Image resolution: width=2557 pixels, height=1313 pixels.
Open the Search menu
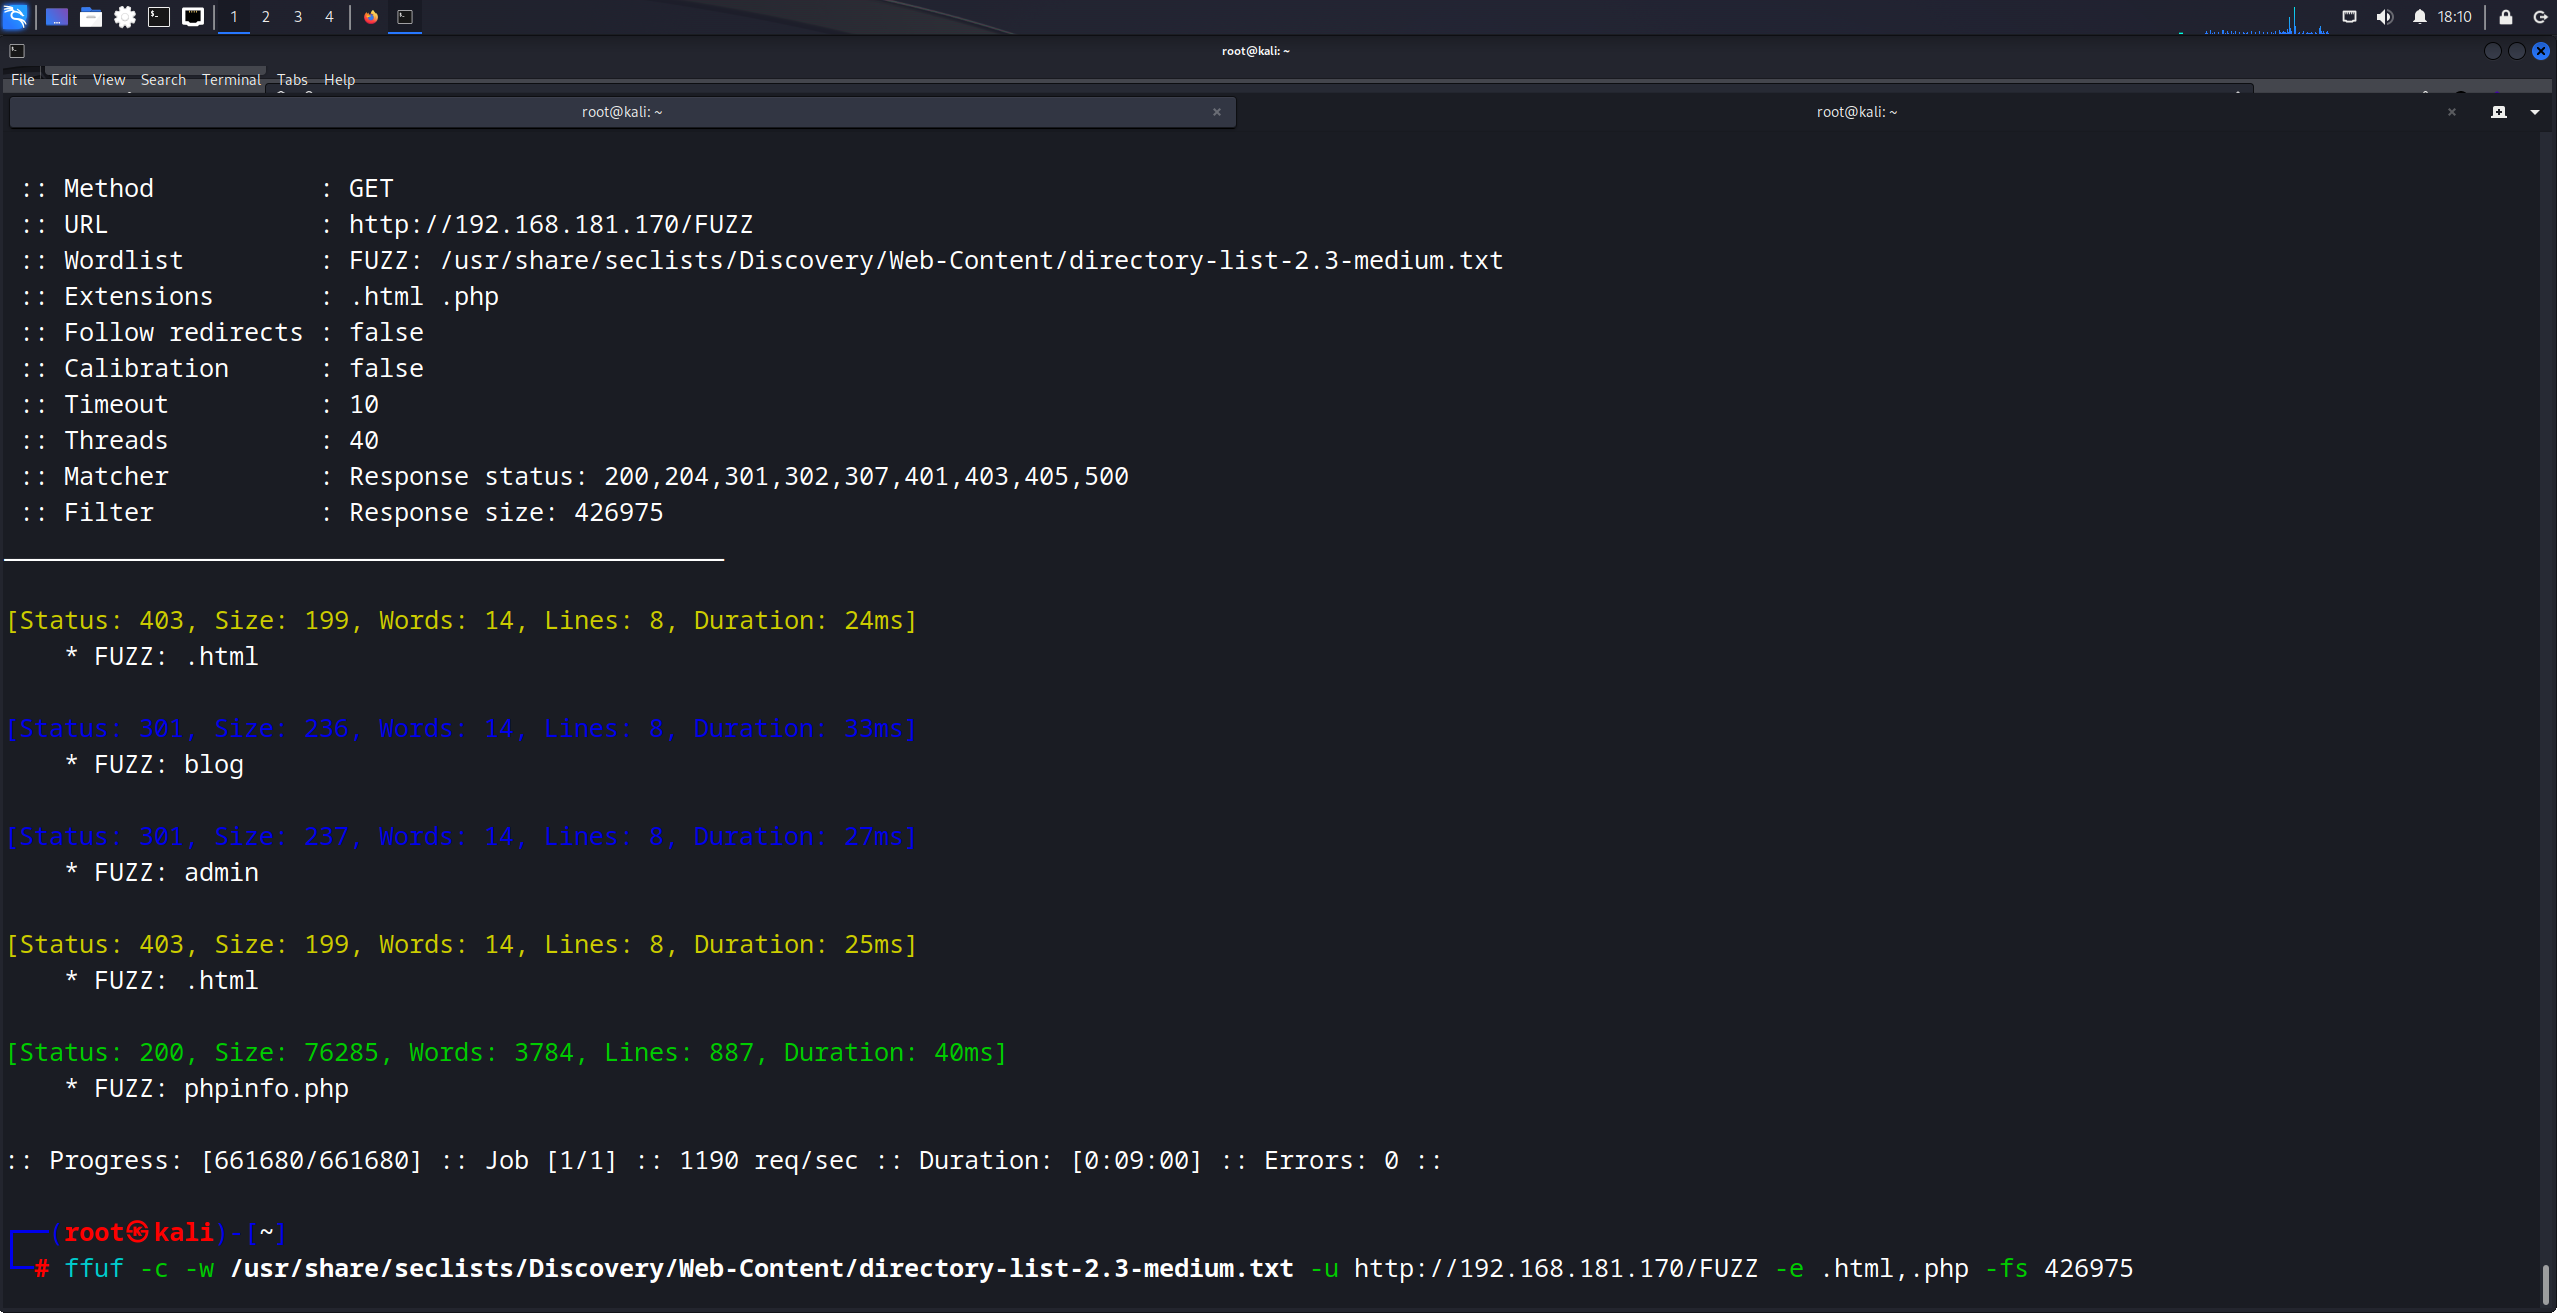coord(163,80)
